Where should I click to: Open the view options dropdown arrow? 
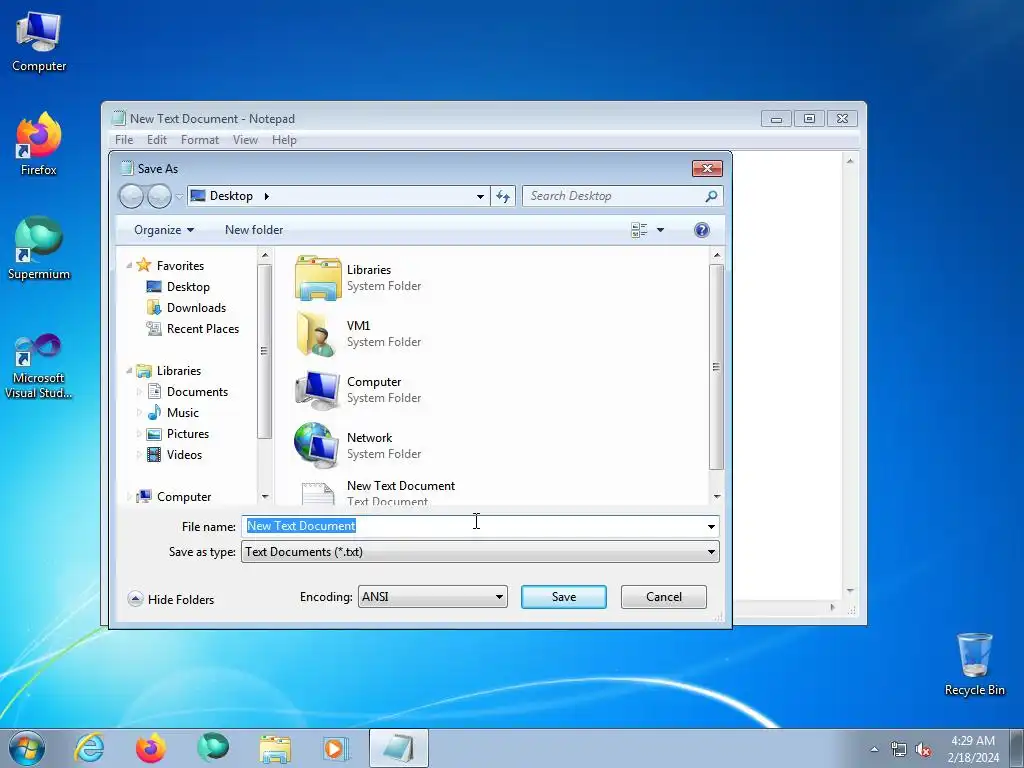click(x=660, y=230)
